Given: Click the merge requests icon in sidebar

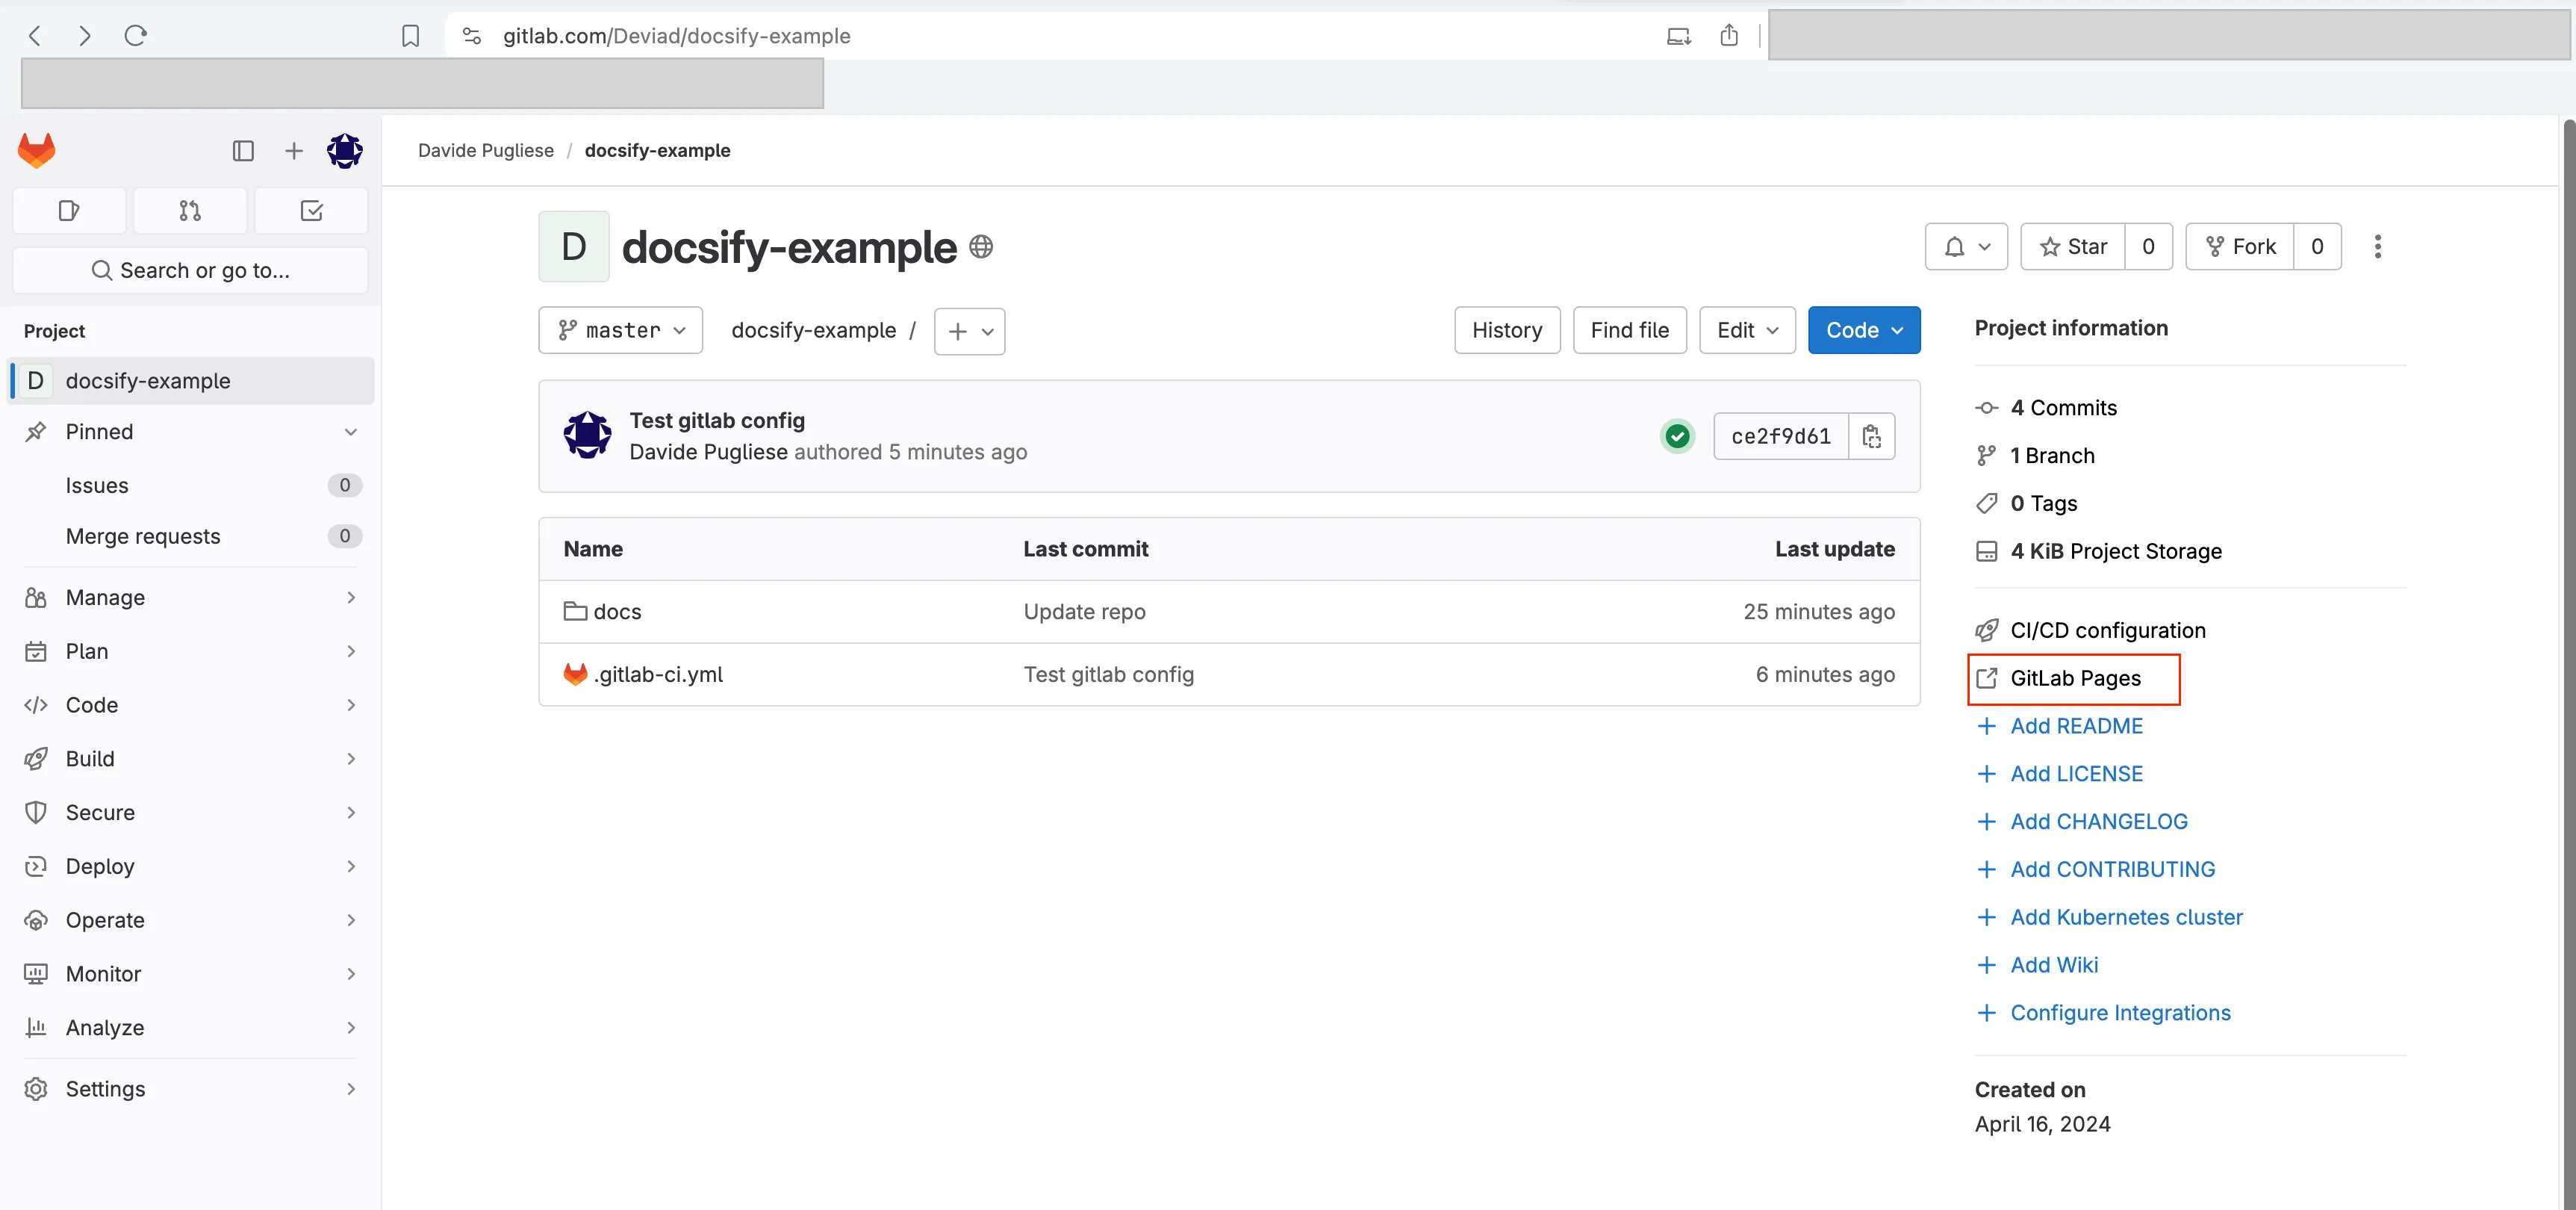Looking at the screenshot, I should tap(189, 209).
